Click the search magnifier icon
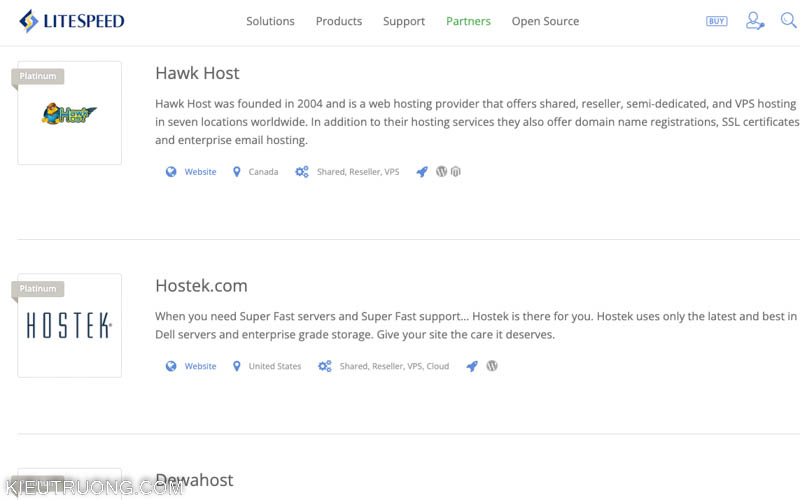This screenshot has height=500, width=800. tap(789, 20)
